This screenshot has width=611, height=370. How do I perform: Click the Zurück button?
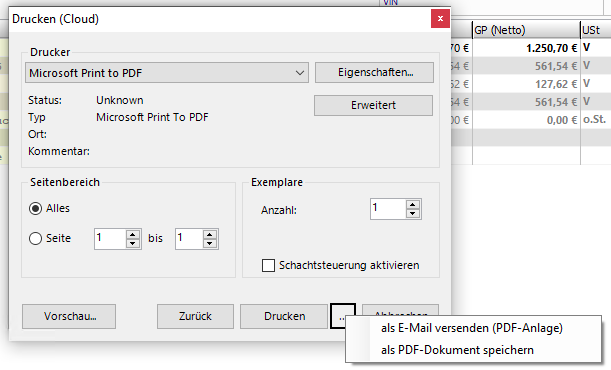195,316
